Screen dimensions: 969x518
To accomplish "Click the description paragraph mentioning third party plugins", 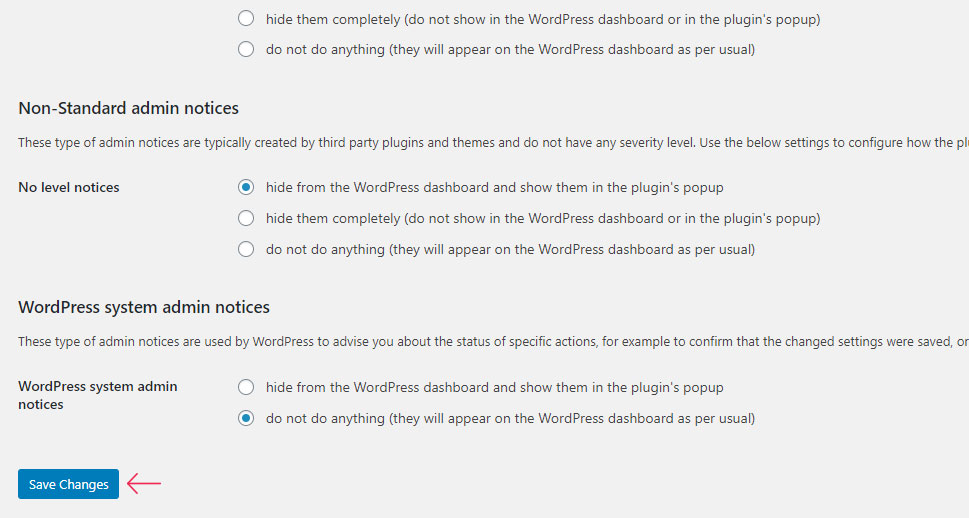I will tap(493, 143).
